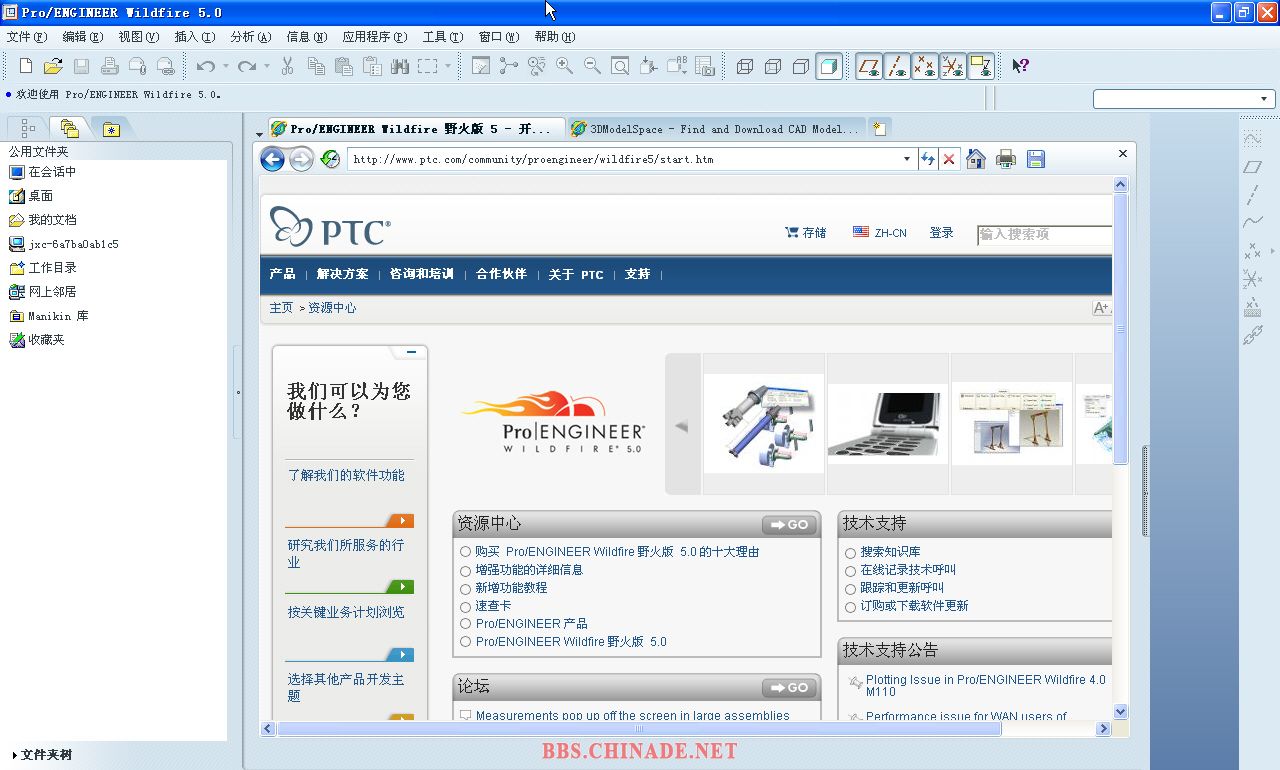
Task: Open the selection filter dropdown
Action: tap(1264, 99)
